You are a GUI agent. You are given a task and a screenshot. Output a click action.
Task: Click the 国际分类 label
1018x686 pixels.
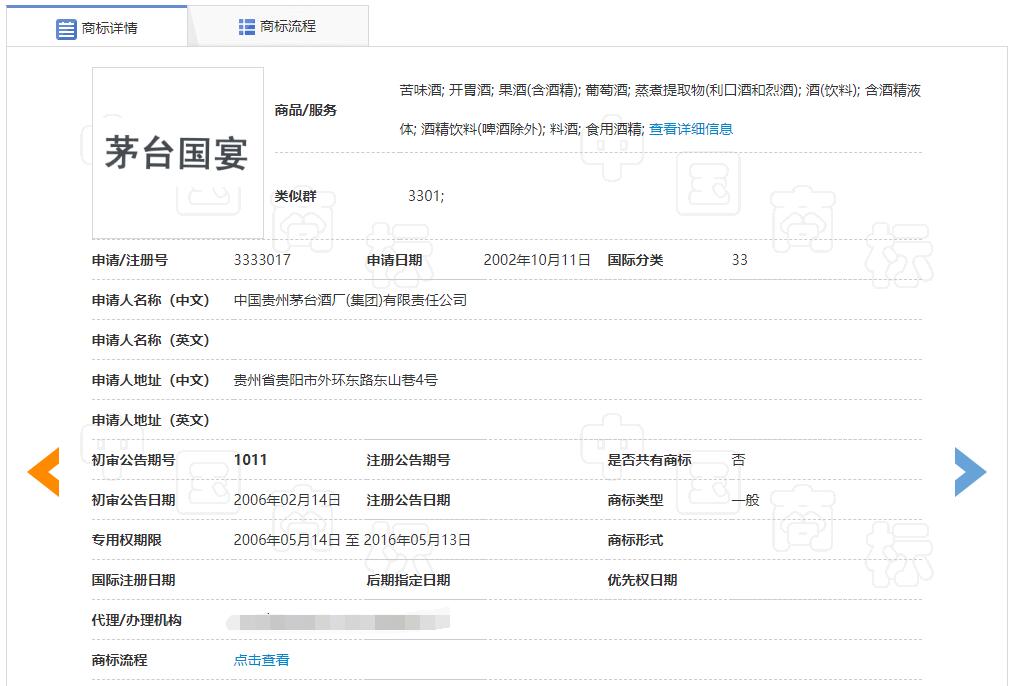635,260
